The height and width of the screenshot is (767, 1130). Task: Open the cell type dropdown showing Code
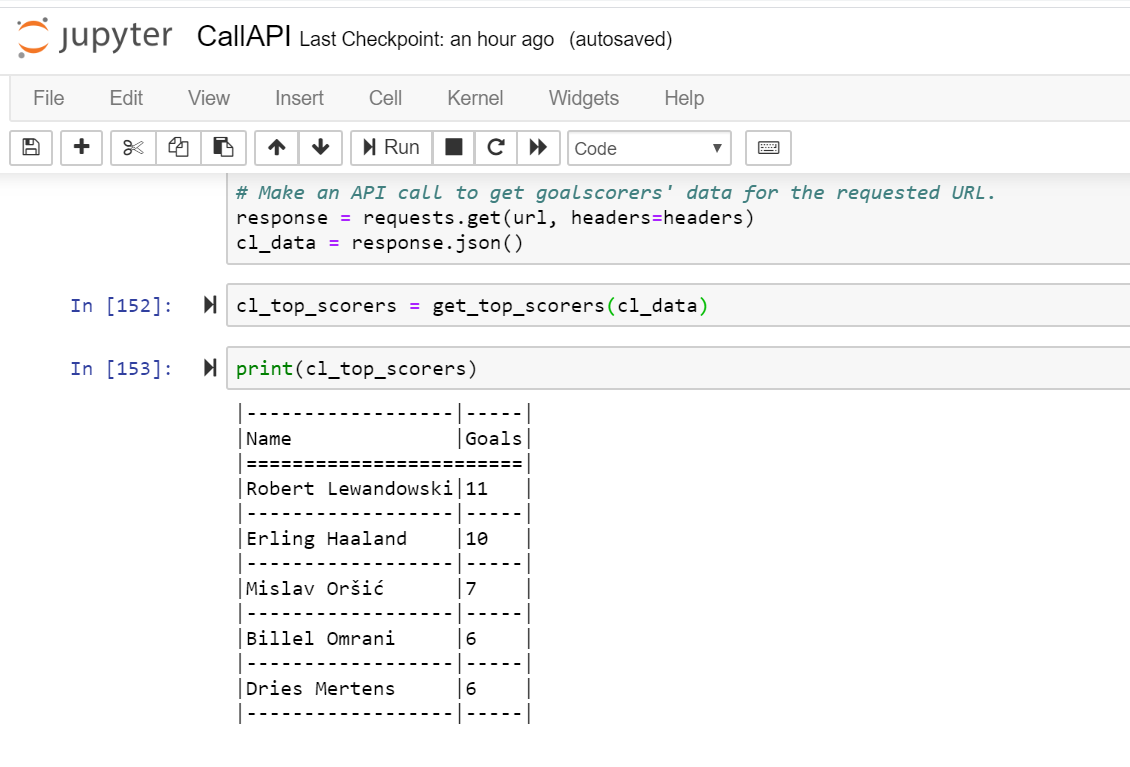pos(648,147)
